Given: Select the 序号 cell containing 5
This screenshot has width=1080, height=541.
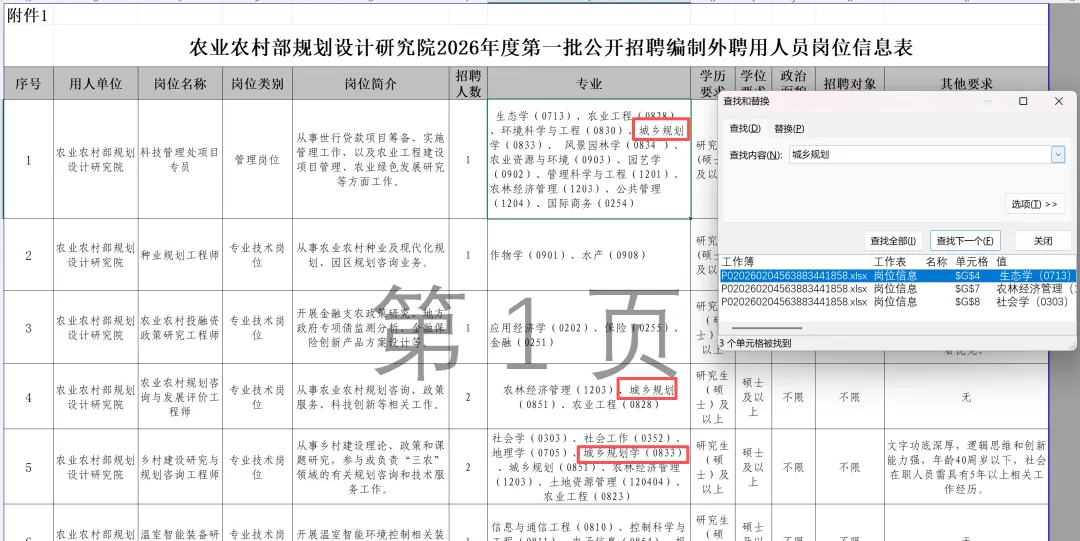Looking at the screenshot, I should (28, 467).
